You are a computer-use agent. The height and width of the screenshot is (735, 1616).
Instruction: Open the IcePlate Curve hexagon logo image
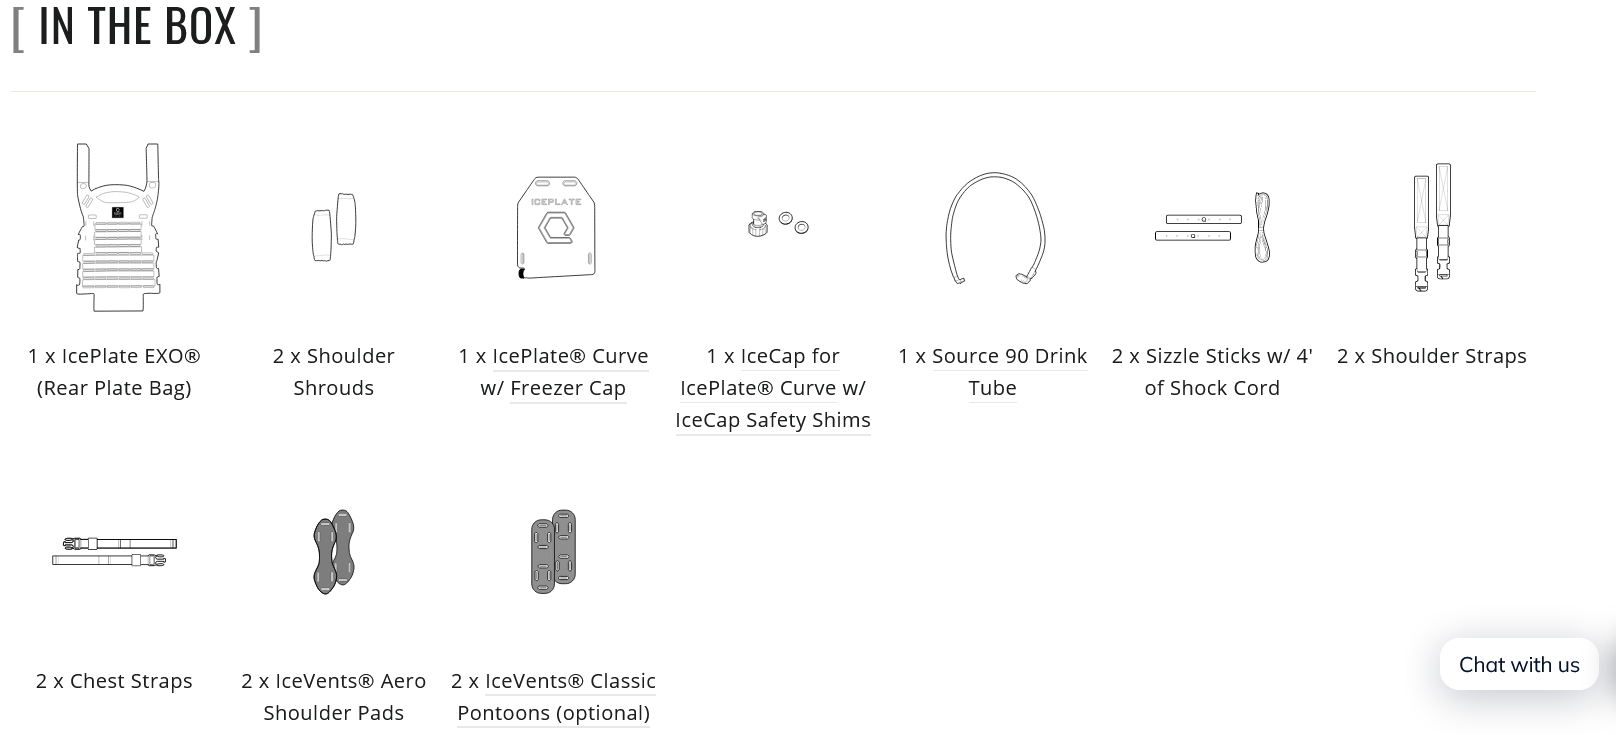(556, 227)
